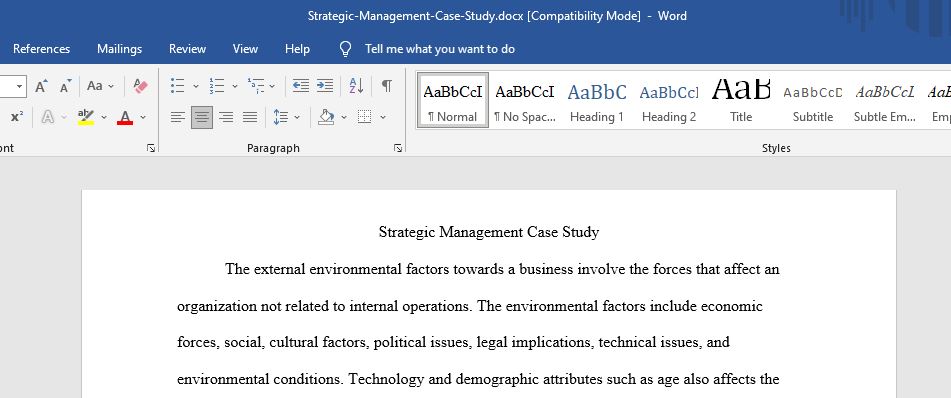This screenshot has height=398, width=951.
Task: Click the Numbering list icon
Action: 217,86
